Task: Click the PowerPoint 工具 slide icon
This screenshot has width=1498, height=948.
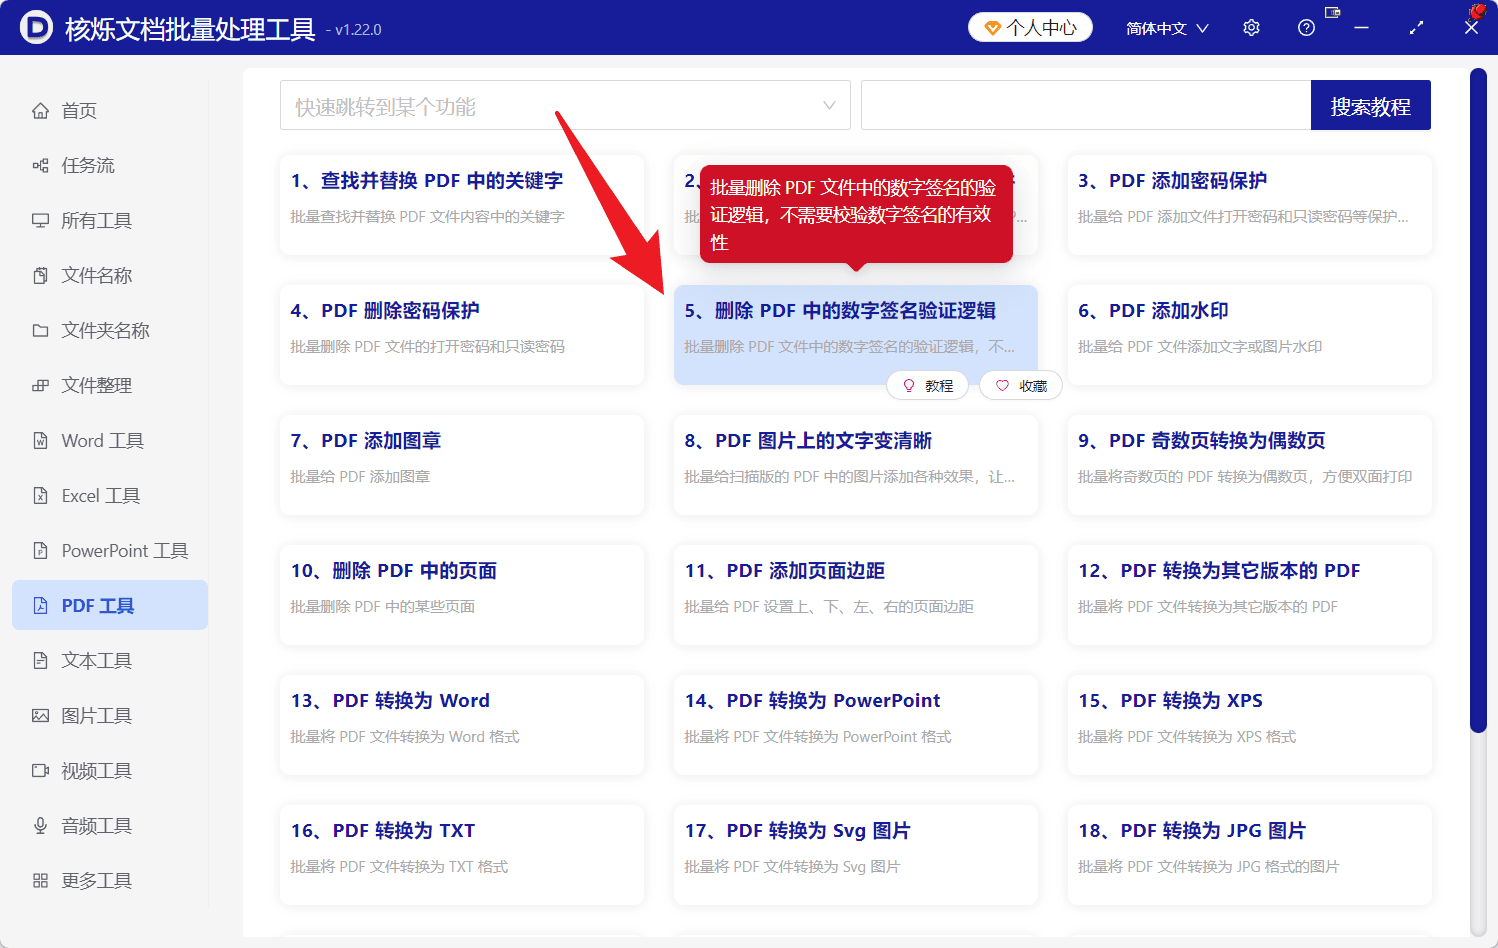Action: coord(40,551)
